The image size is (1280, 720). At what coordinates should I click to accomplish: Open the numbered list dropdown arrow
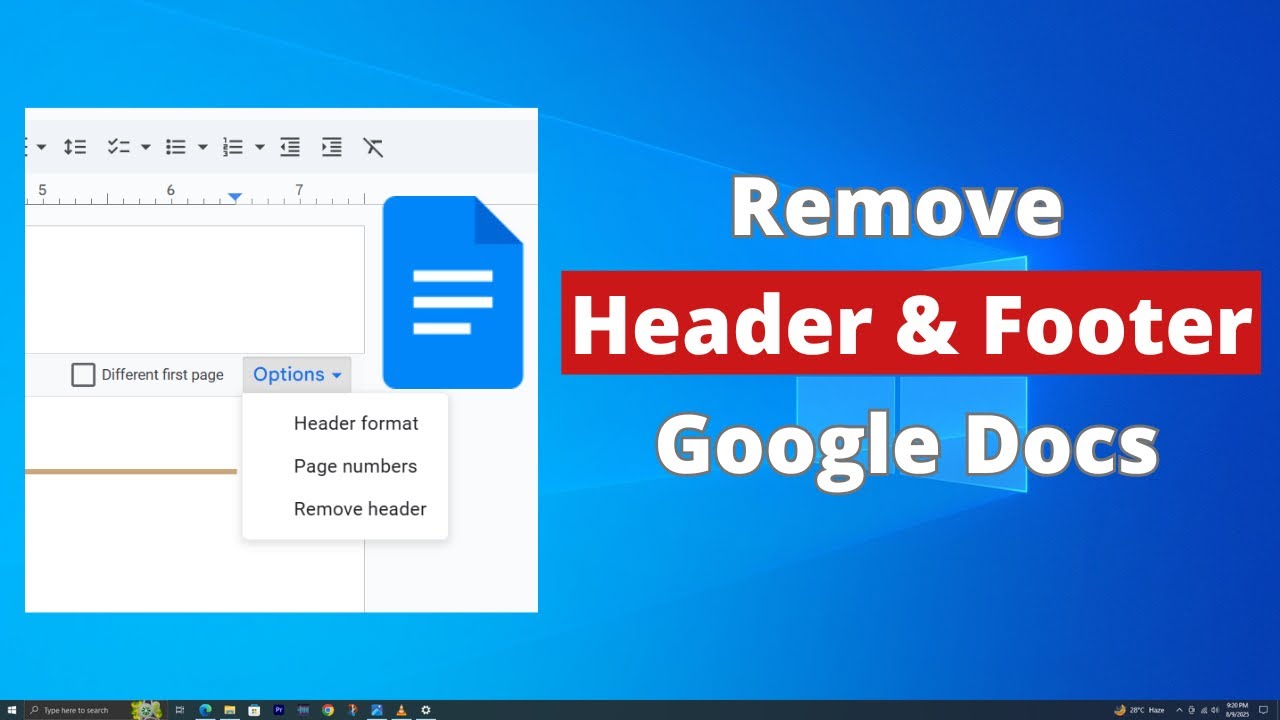coord(259,147)
